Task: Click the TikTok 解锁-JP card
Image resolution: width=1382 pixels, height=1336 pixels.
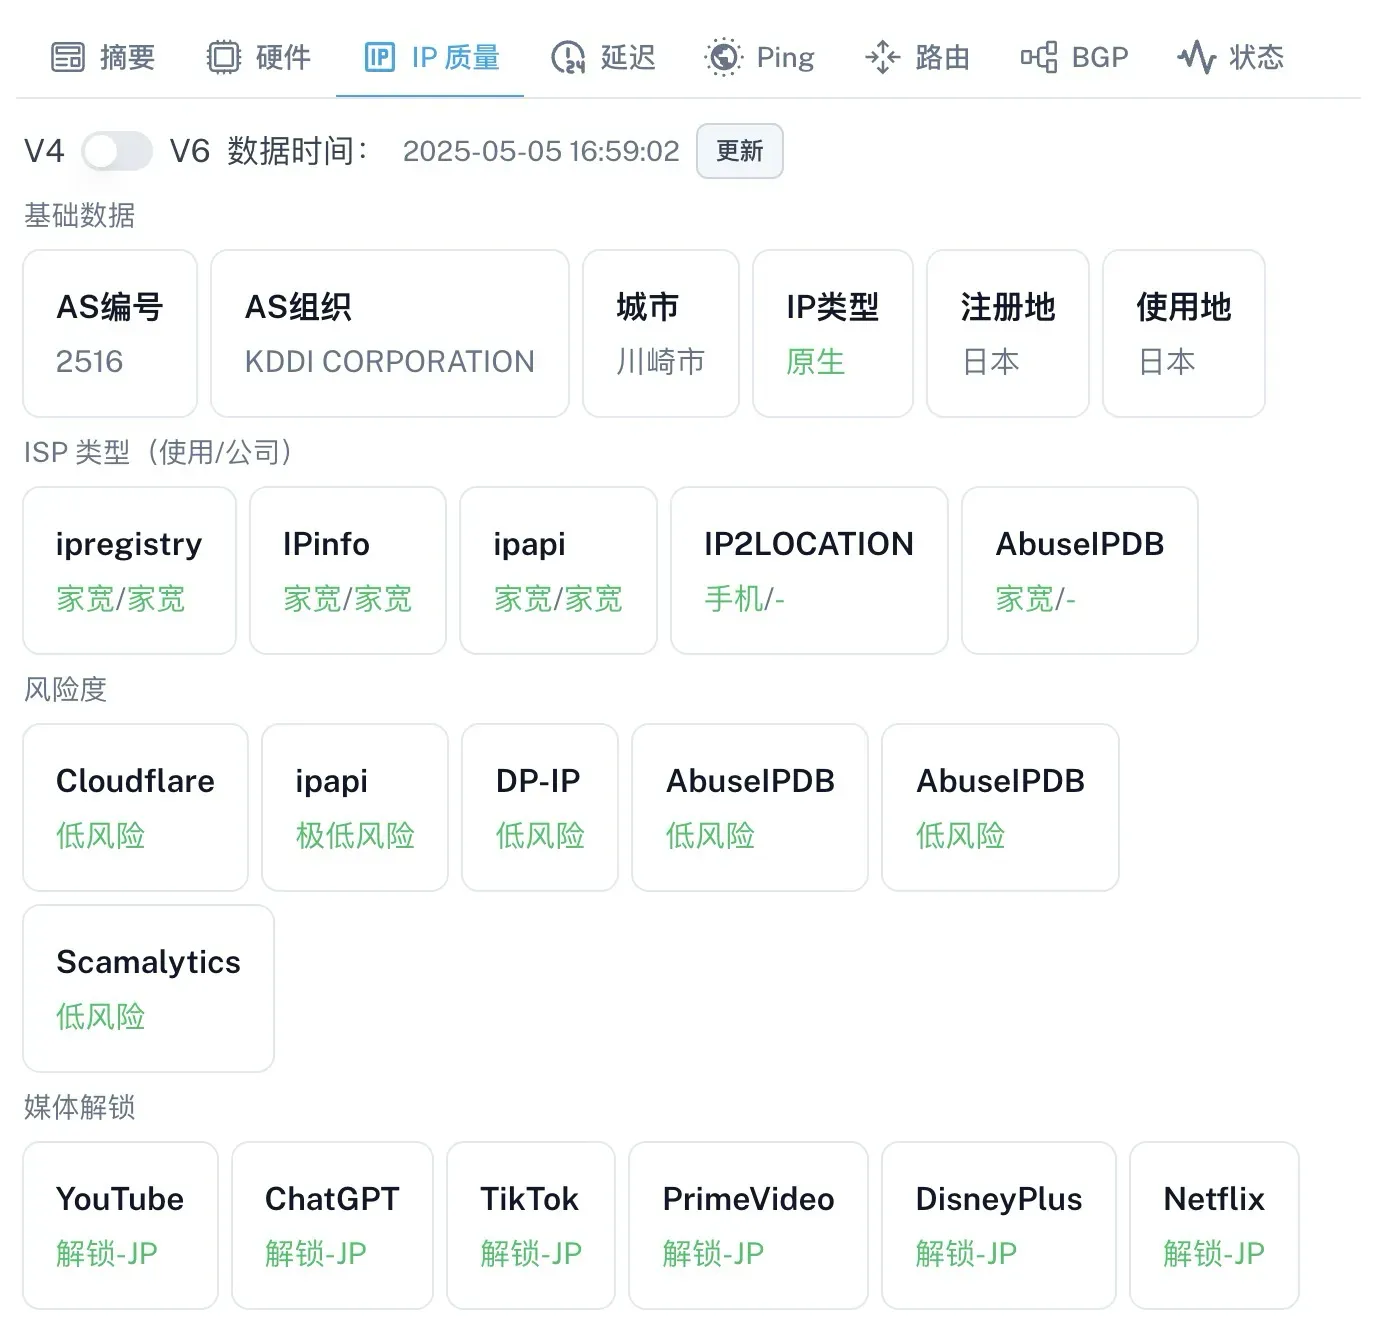Action: click(x=531, y=1225)
